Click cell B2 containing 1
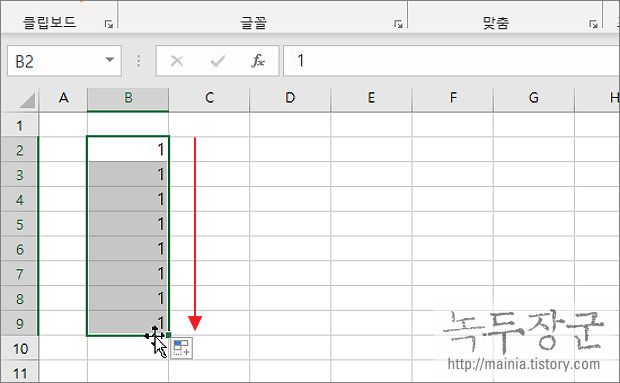The image size is (620, 383). point(128,149)
